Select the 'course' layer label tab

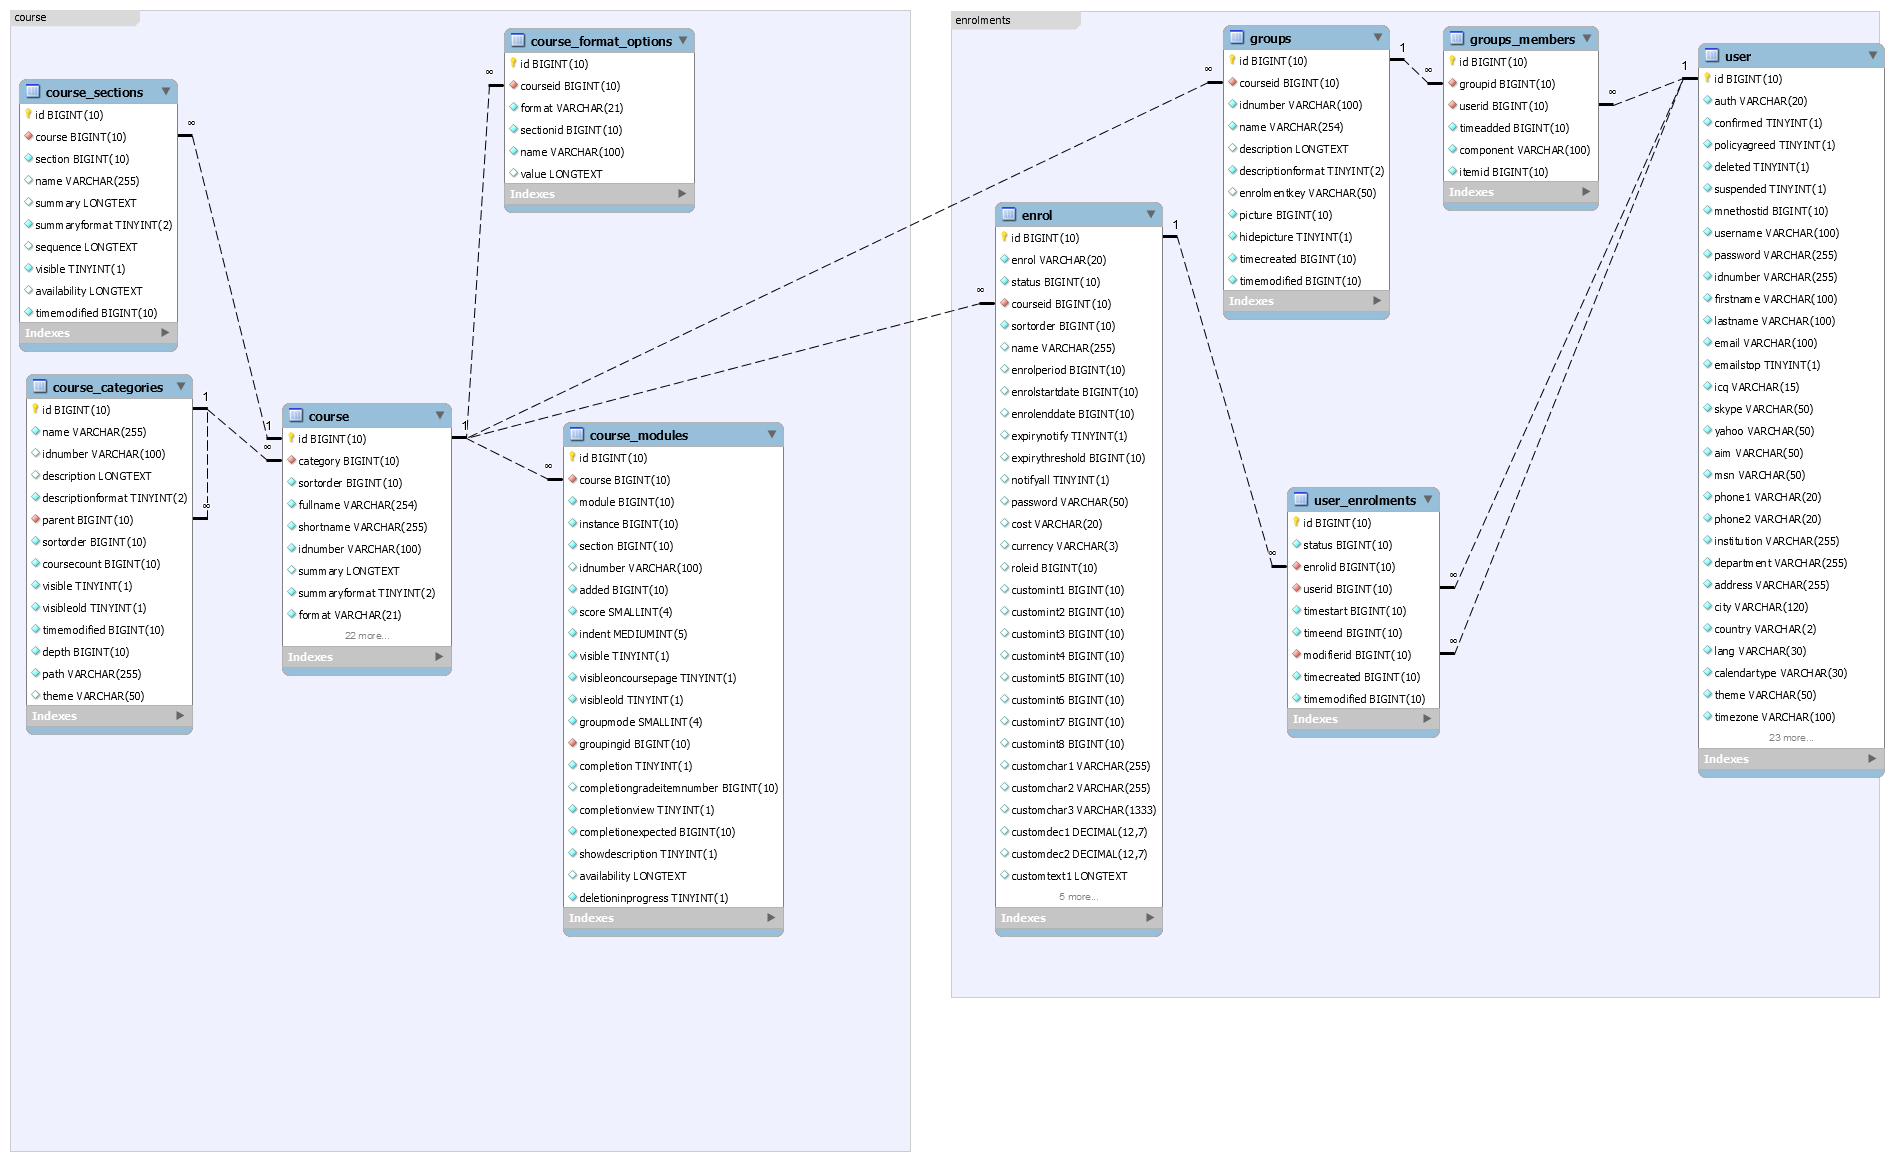coord(31,18)
